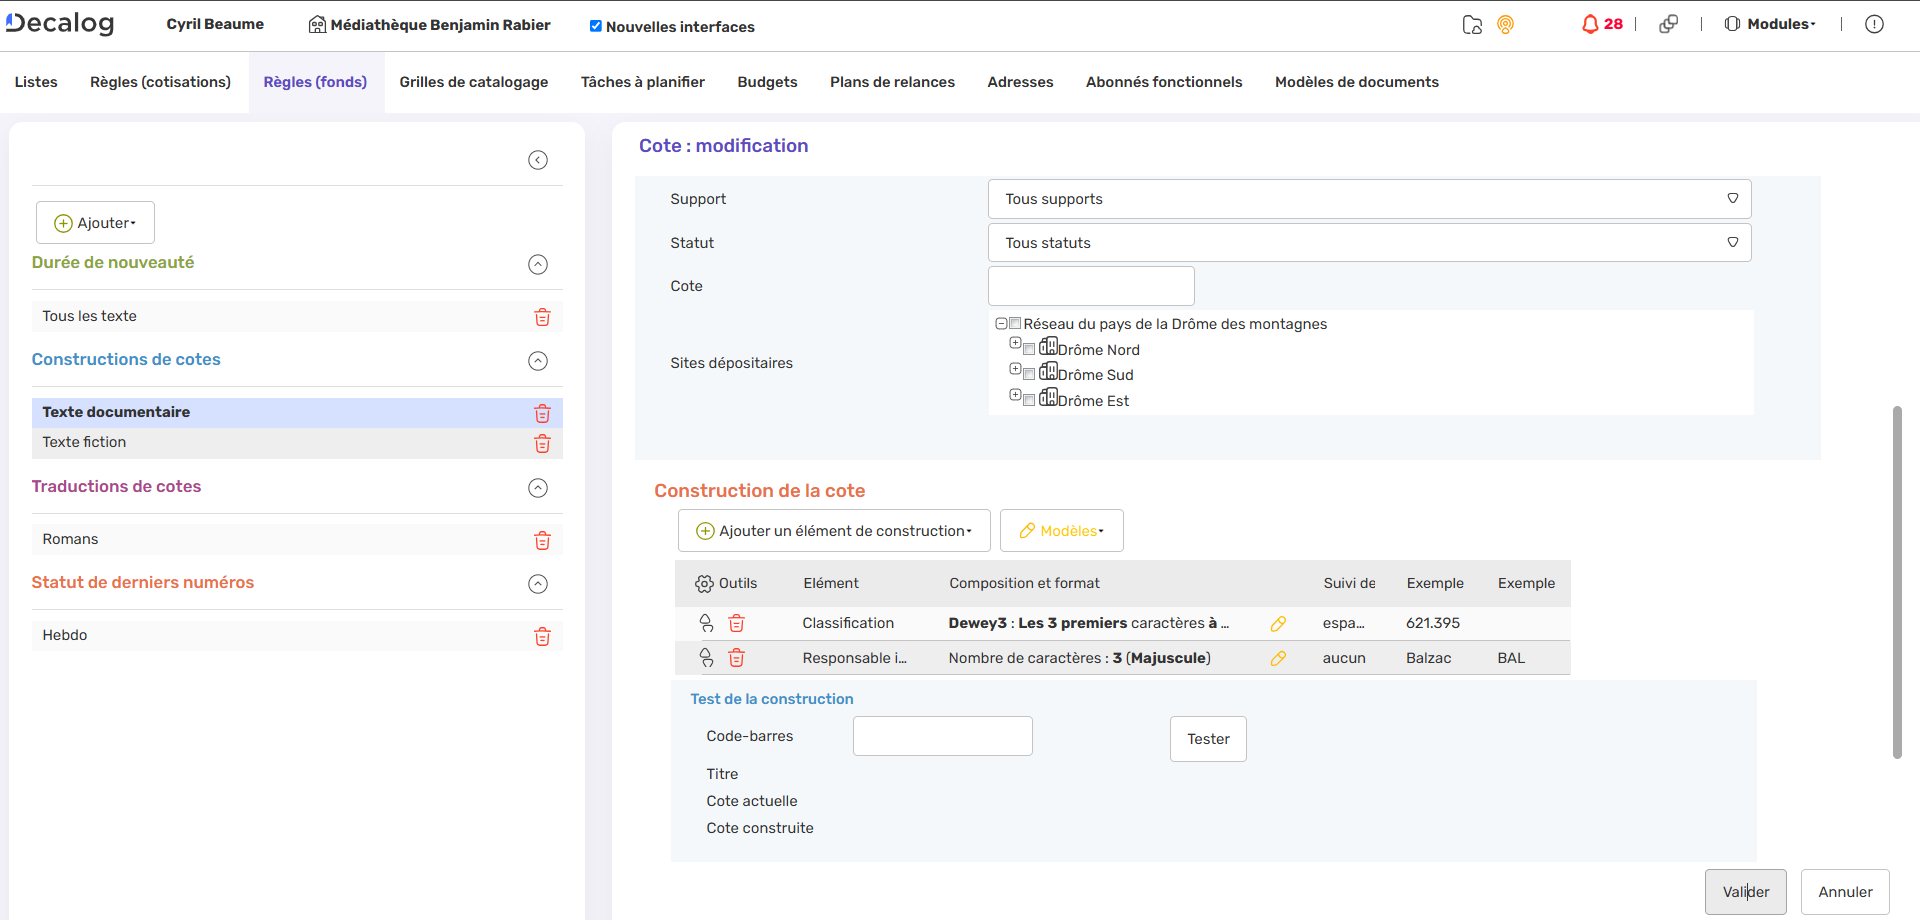The height and width of the screenshot is (920, 1920).
Task: Edit Responsable row composition pencil icon
Action: (1278, 658)
